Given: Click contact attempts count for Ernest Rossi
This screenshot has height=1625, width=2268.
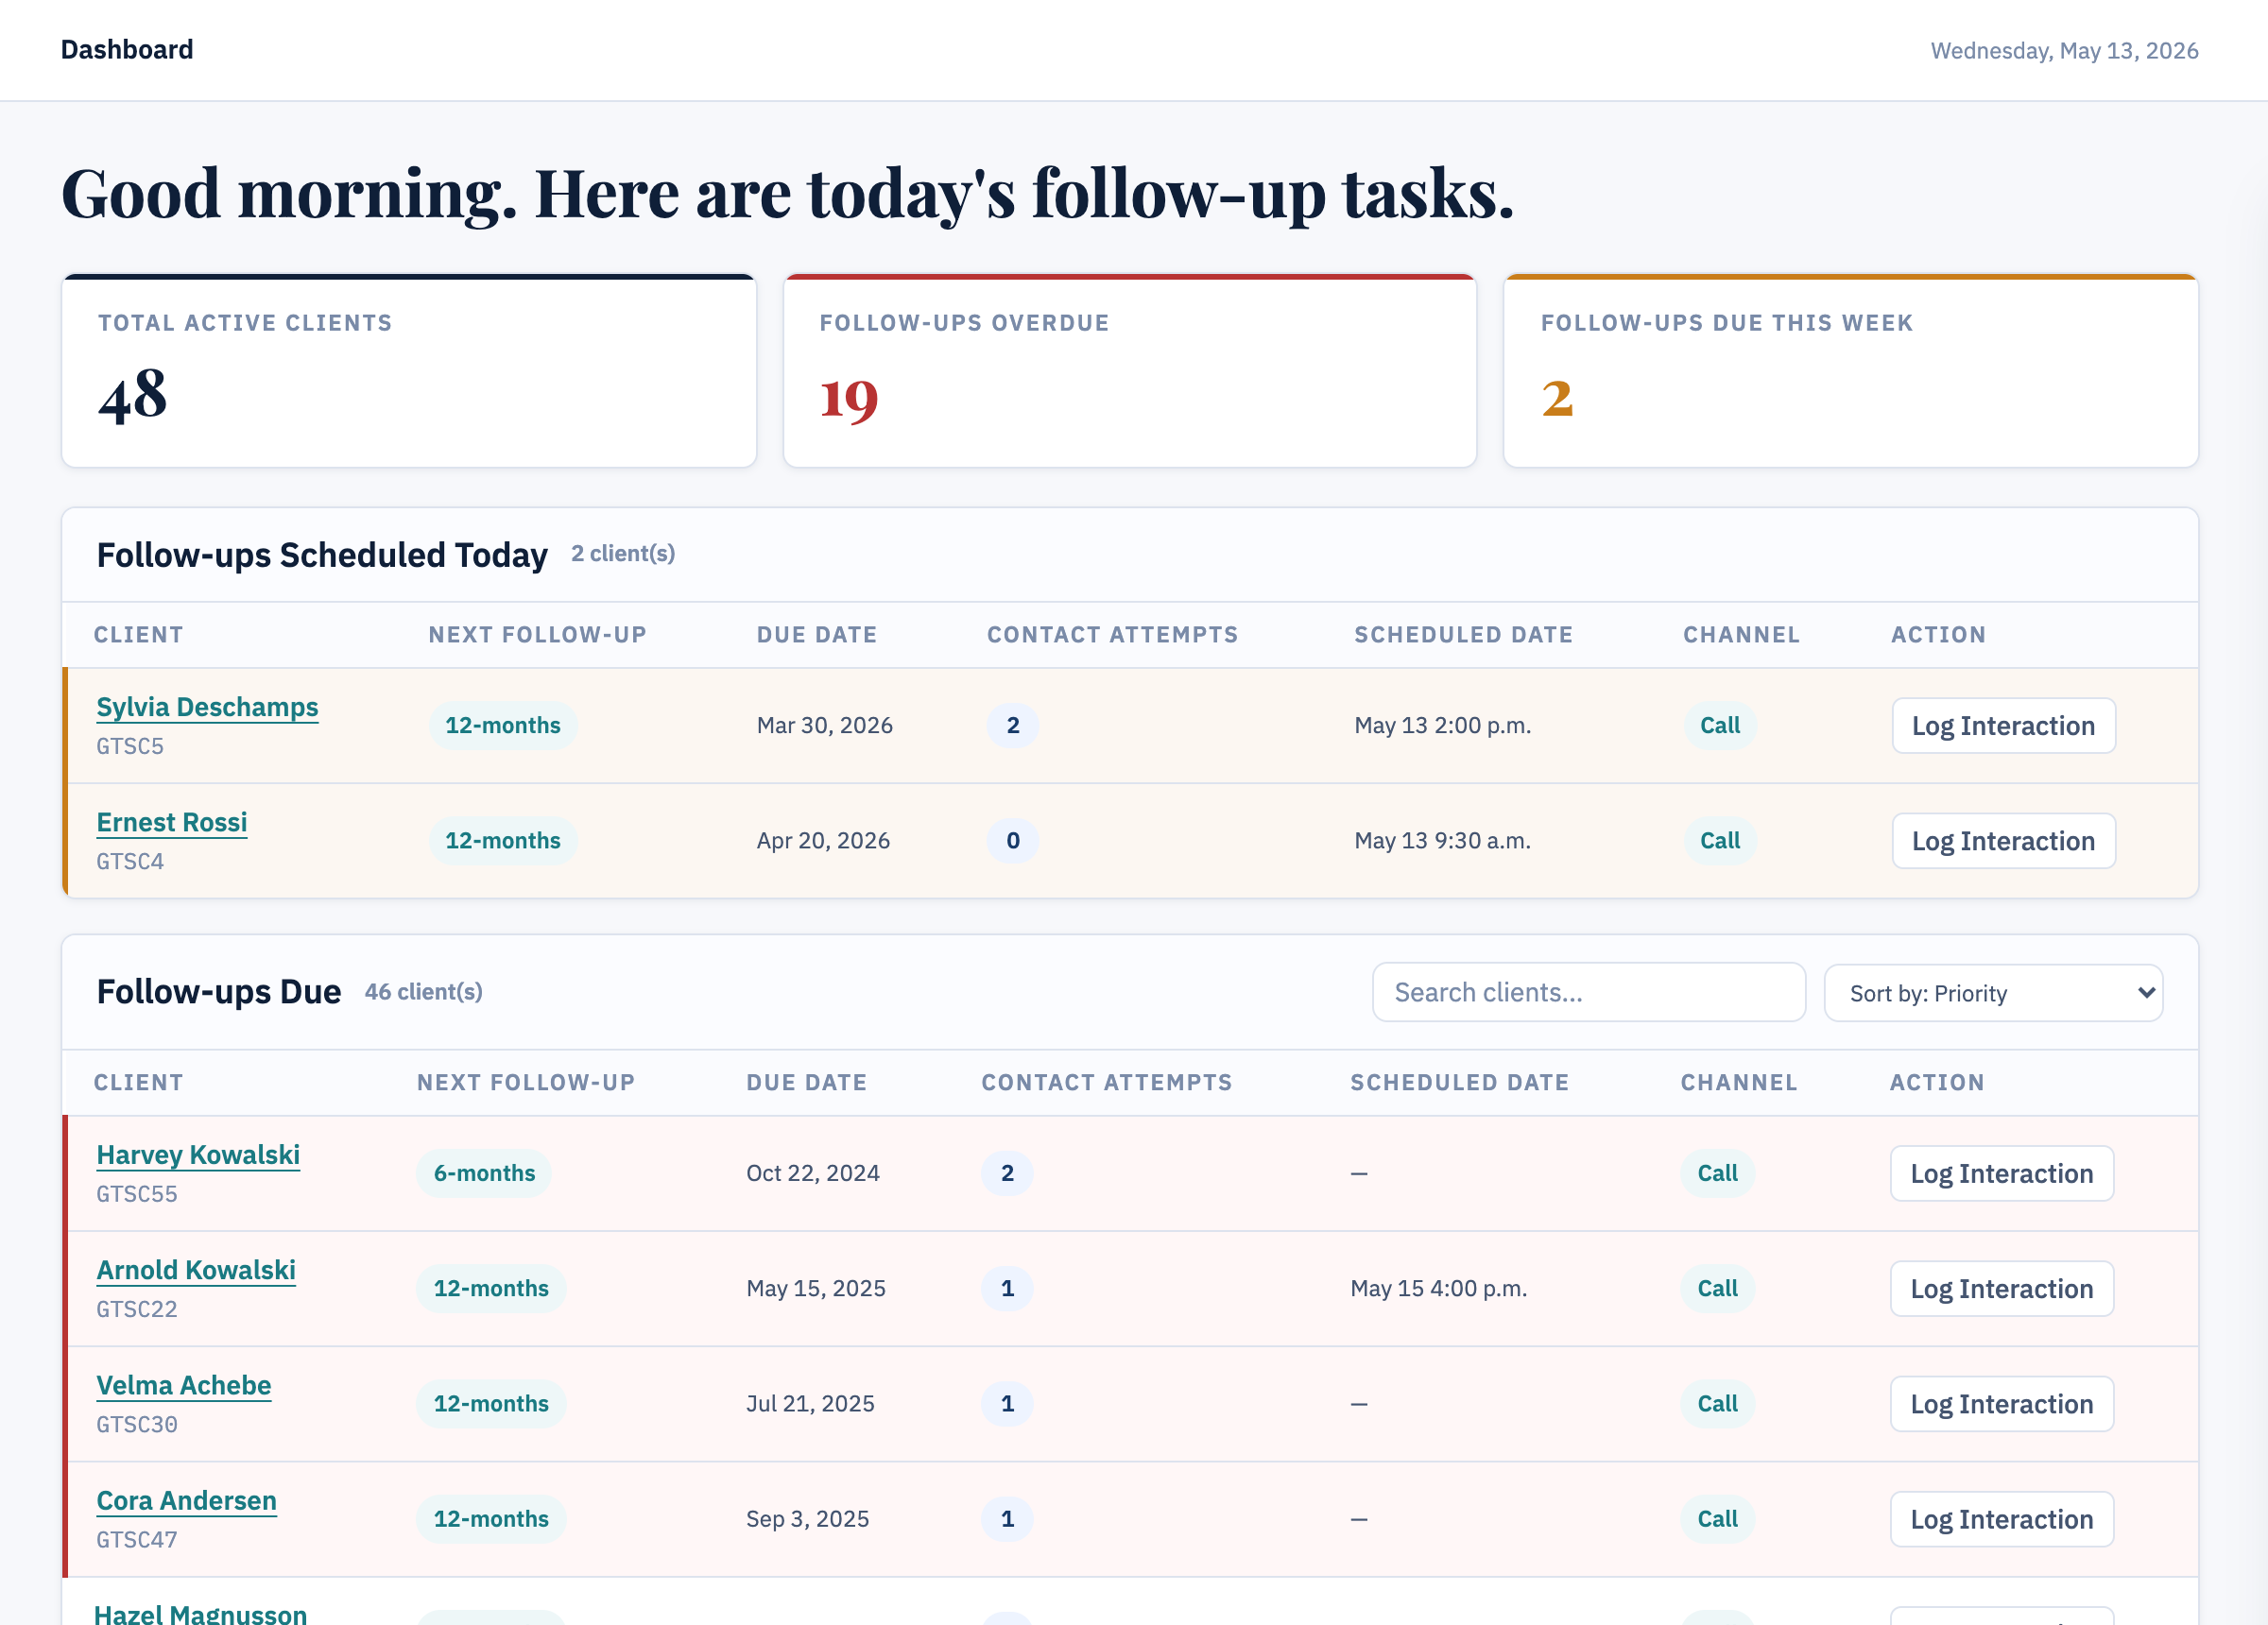Looking at the screenshot, I should coord(1013,841).
